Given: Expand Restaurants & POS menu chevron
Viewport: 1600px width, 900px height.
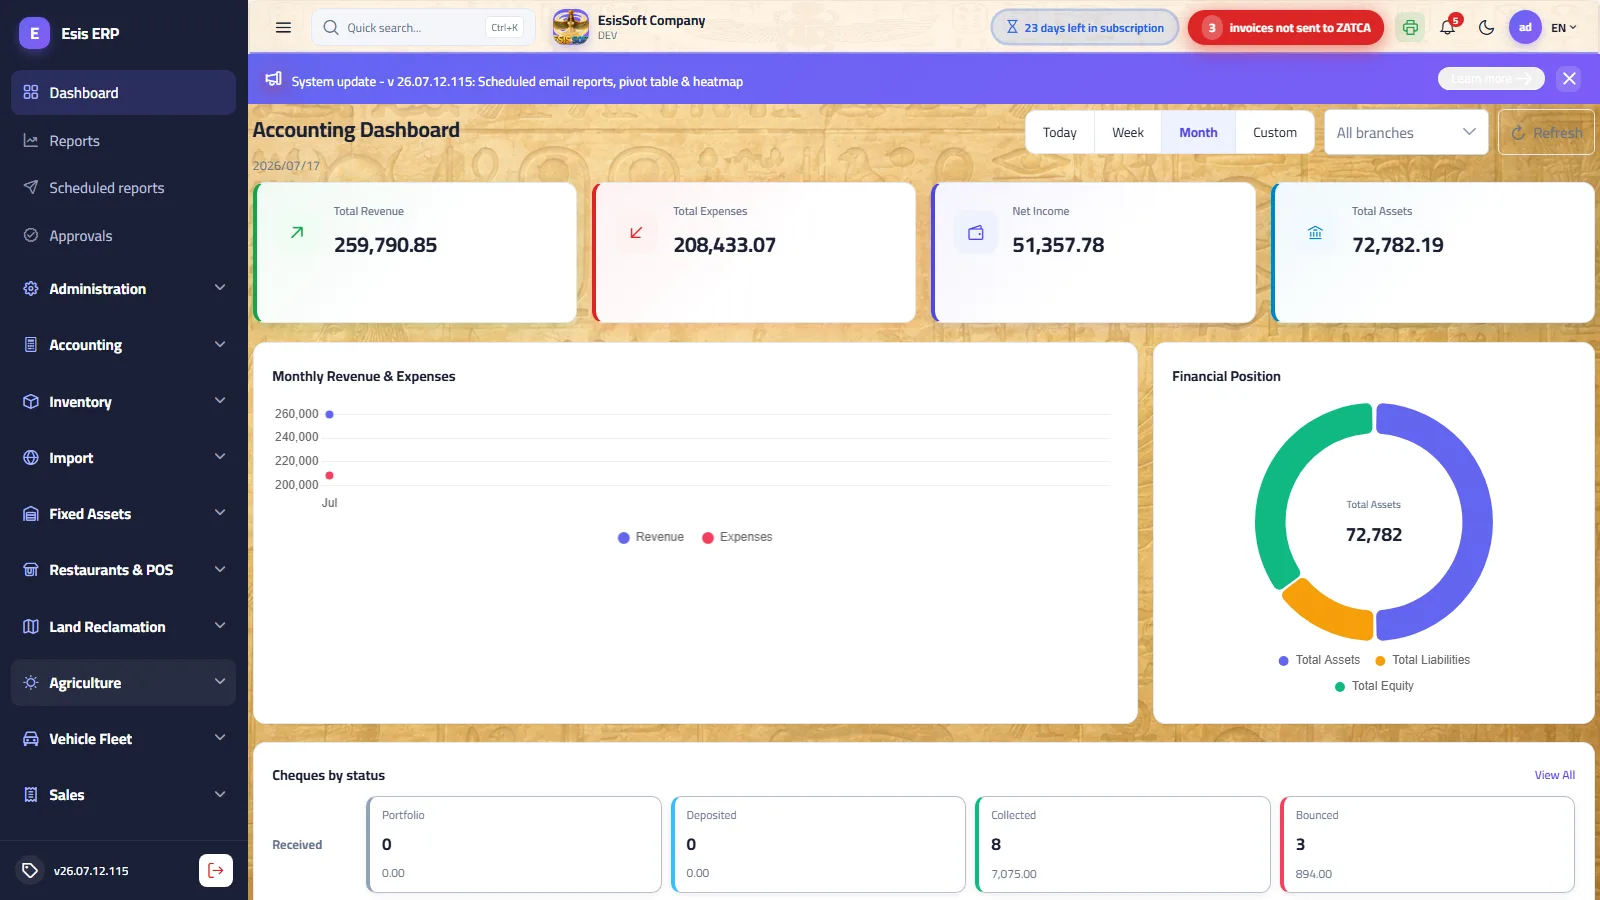Looking at the screenshot, I should pyautogui.click(x=220, y=570).
